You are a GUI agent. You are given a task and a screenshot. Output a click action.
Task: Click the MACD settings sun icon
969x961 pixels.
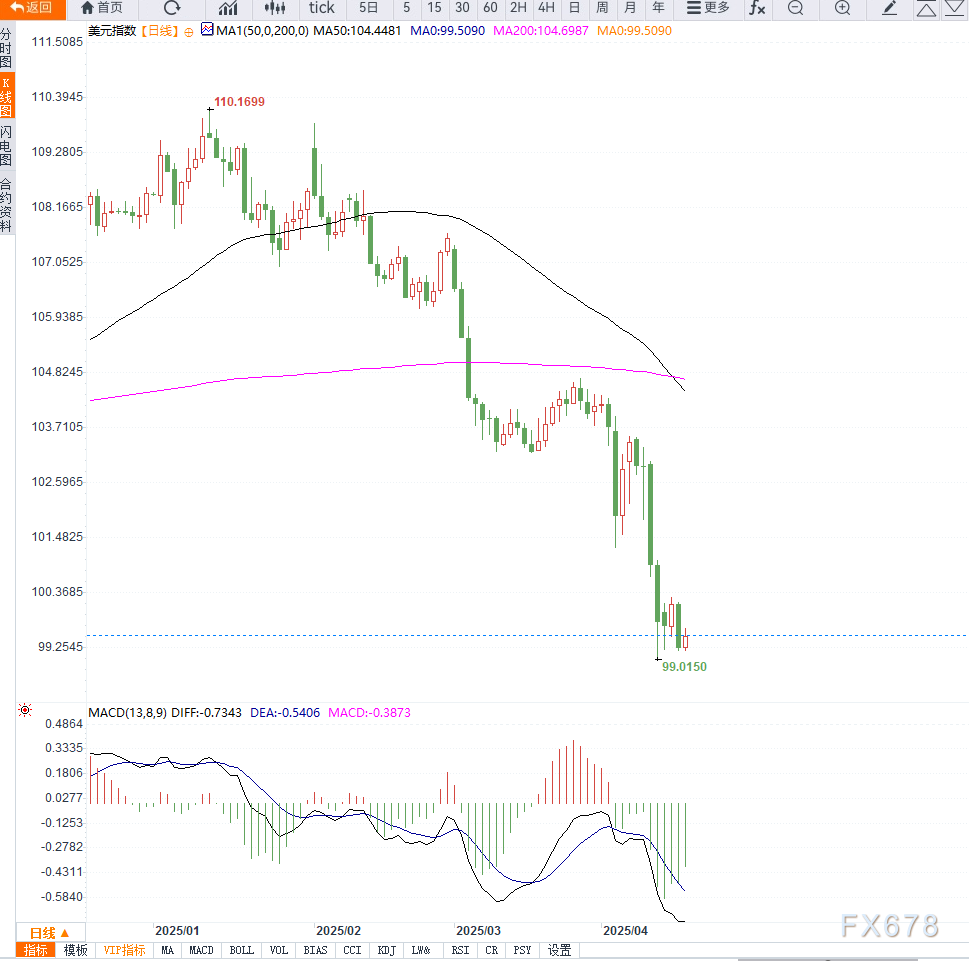(25, 711)
